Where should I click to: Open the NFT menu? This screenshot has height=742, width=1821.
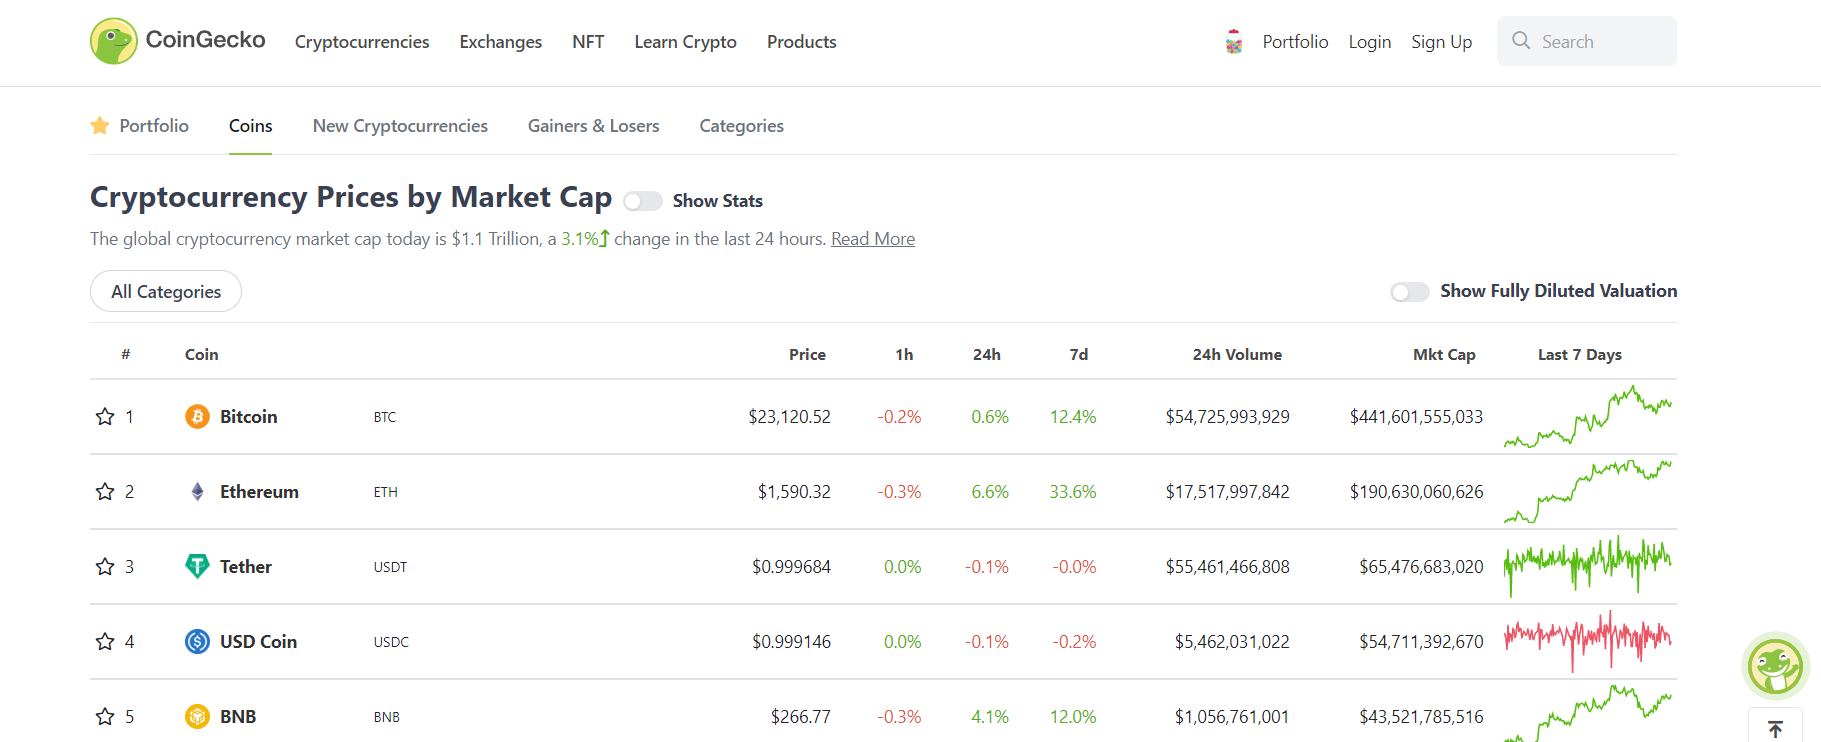(588, 42)
